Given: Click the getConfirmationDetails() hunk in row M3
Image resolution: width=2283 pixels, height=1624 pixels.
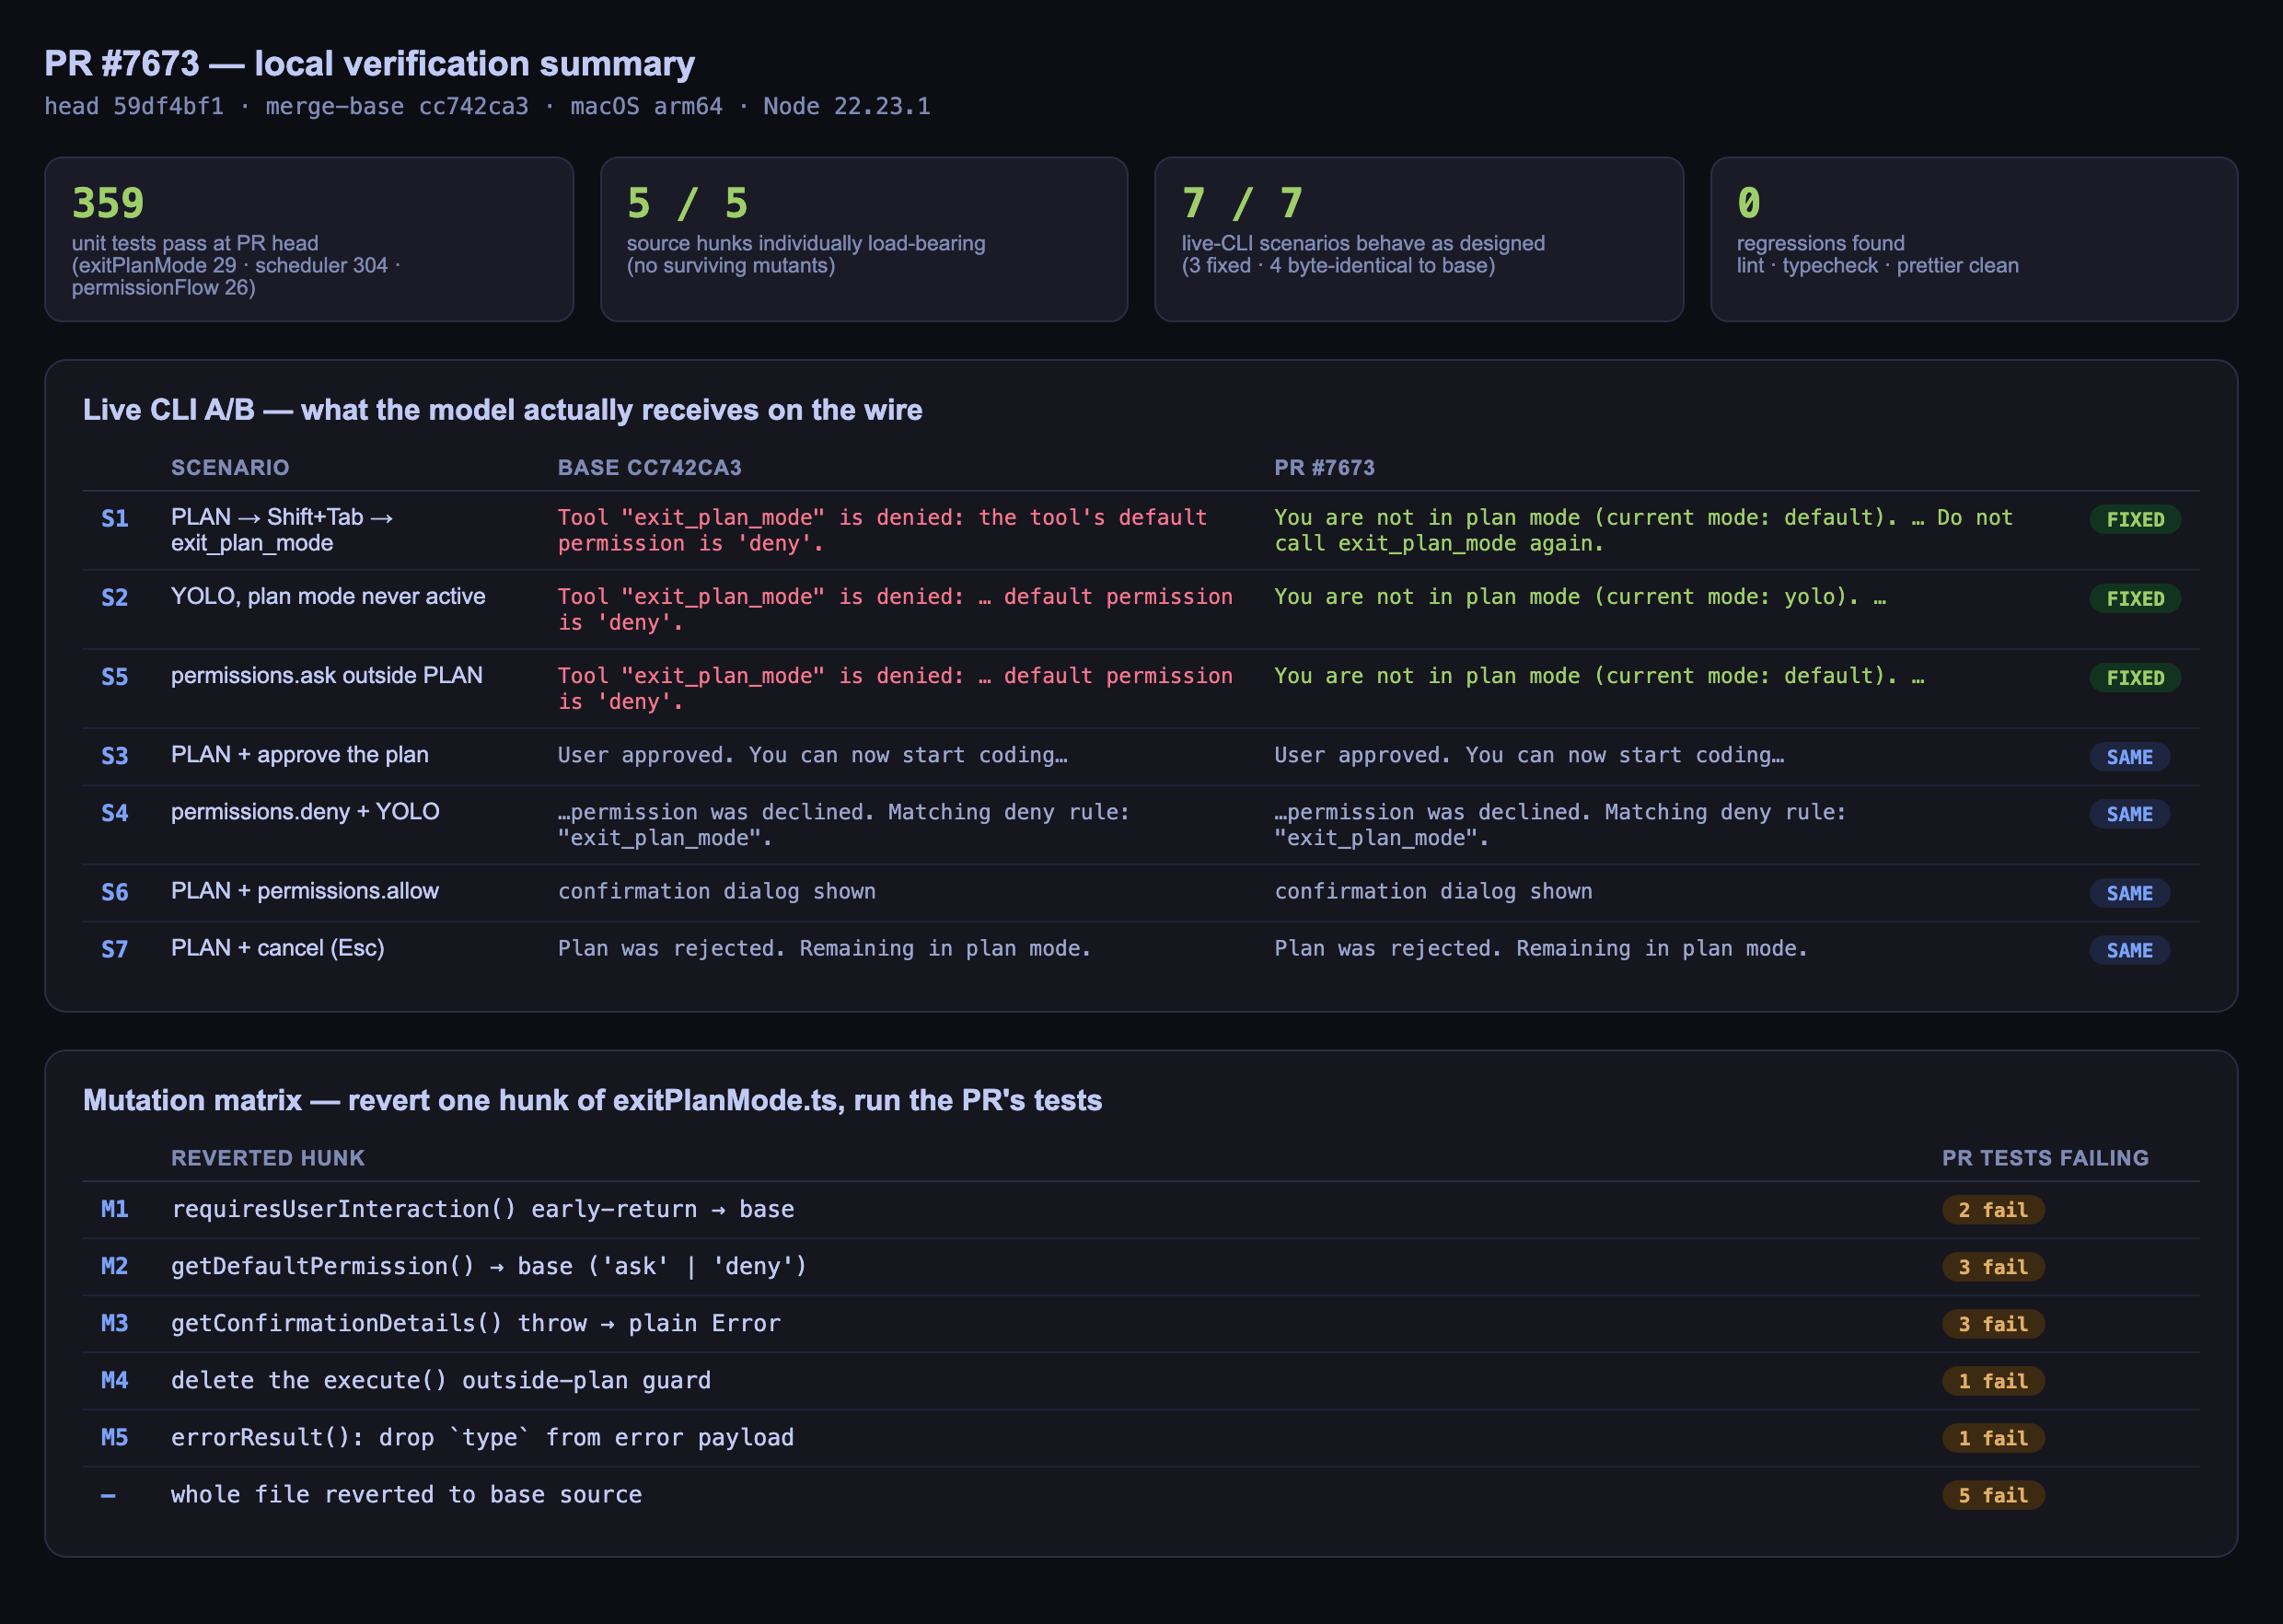Looking at the screenshot, I should click(x=476, y=1324).
